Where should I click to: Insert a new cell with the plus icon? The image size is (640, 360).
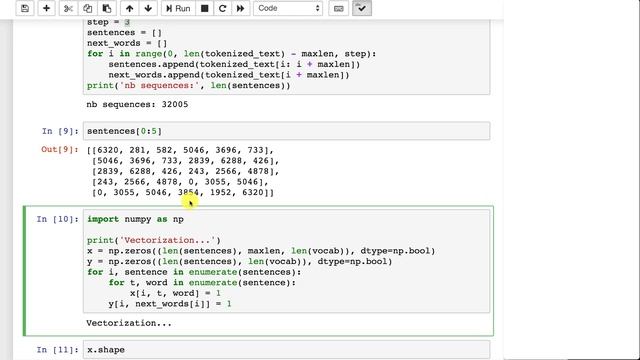pyautogui.click(x=47, y=8)
